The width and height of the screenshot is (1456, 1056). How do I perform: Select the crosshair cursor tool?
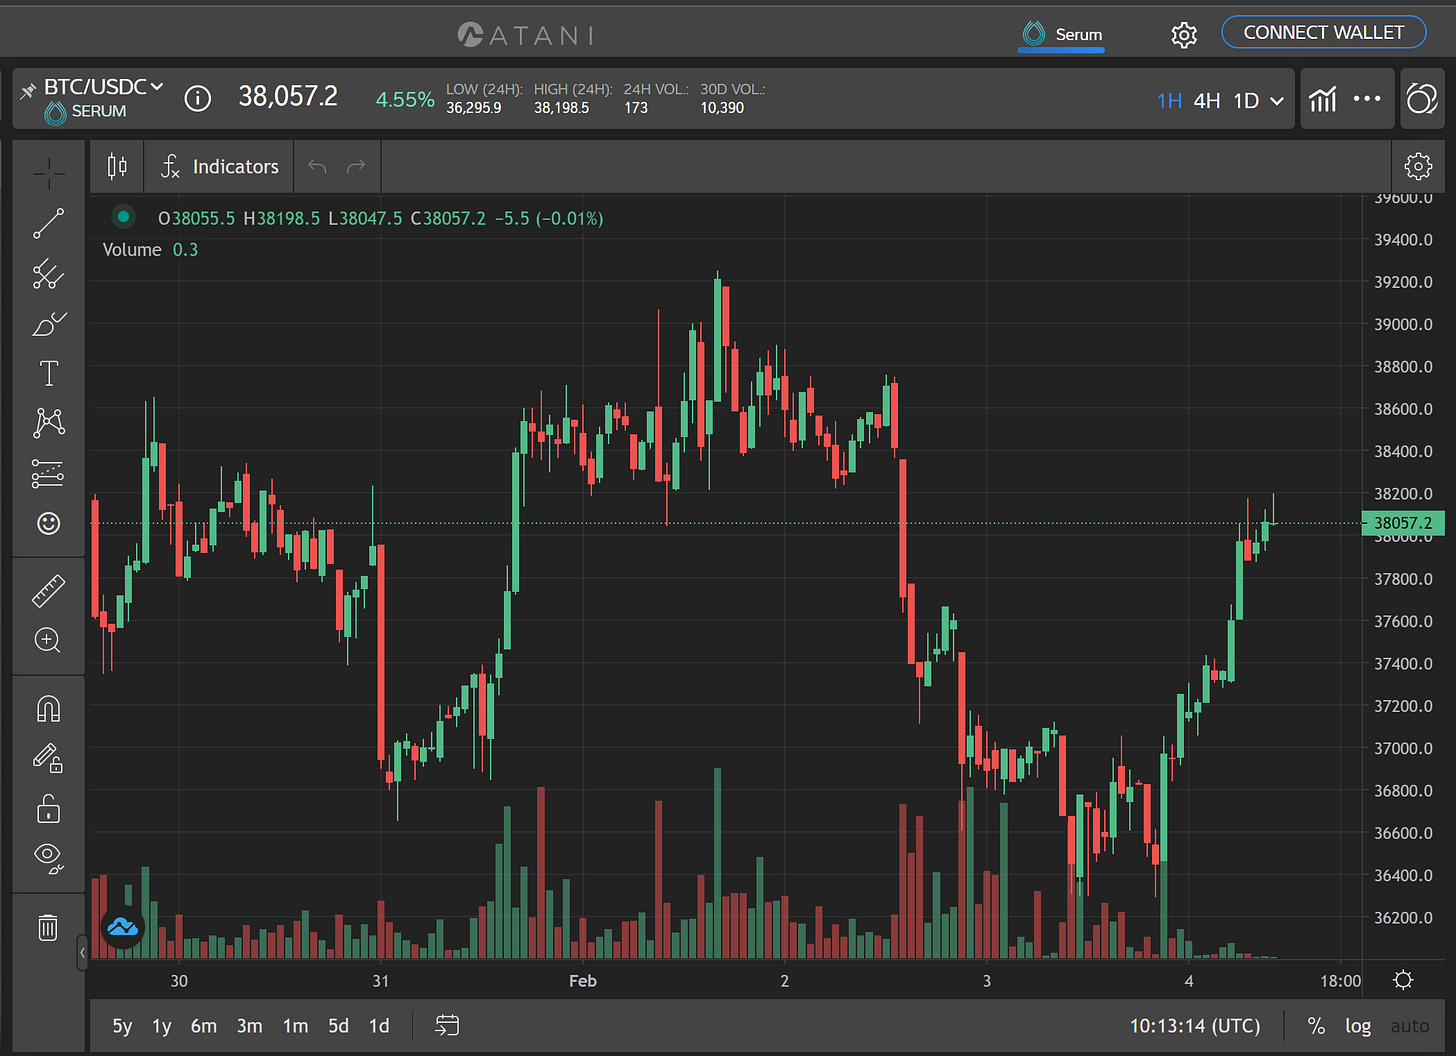pyautogui.click(x=48, y=174)
